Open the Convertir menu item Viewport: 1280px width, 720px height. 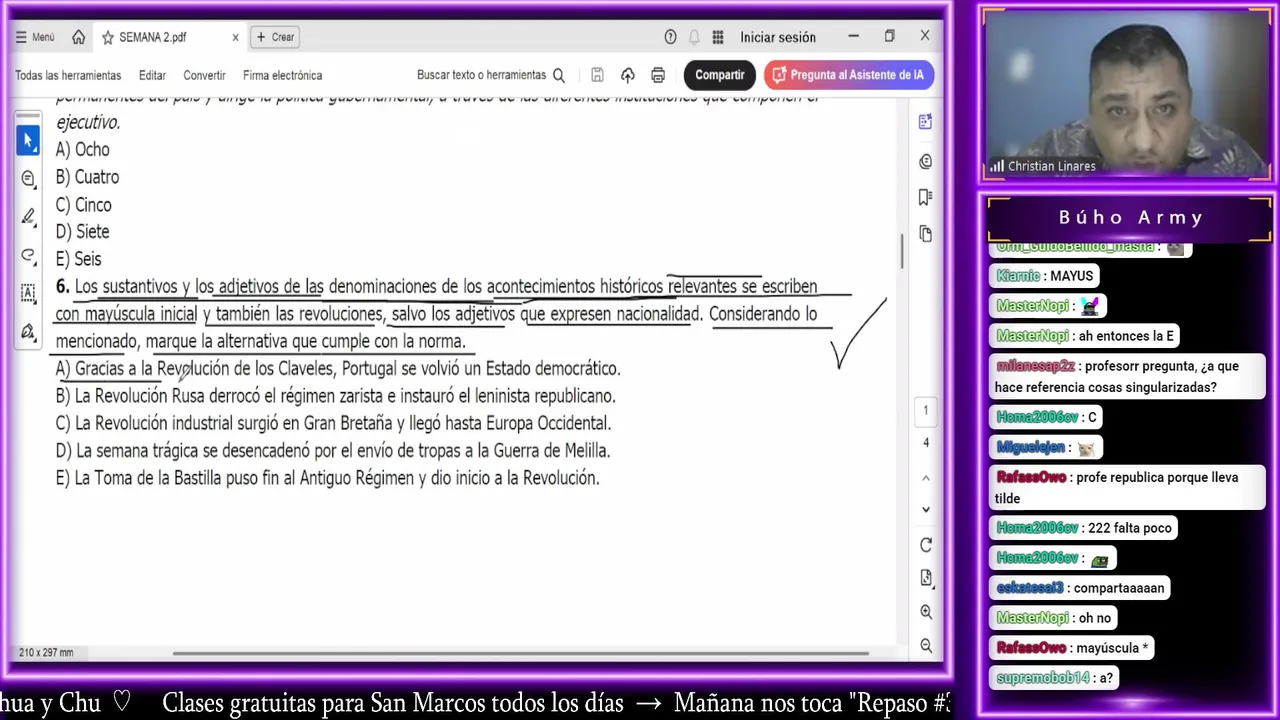[204, 75]
